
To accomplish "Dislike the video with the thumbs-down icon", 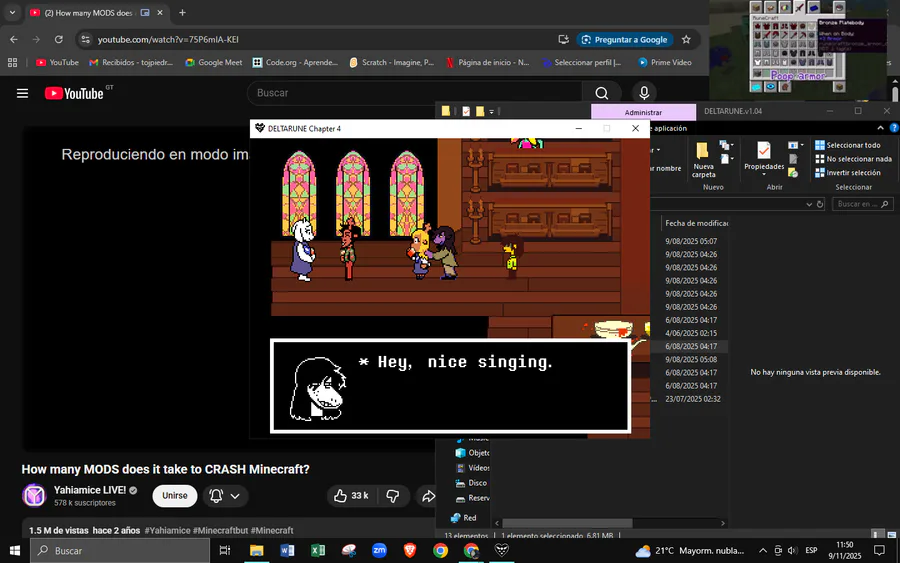I will coord(393,496).
